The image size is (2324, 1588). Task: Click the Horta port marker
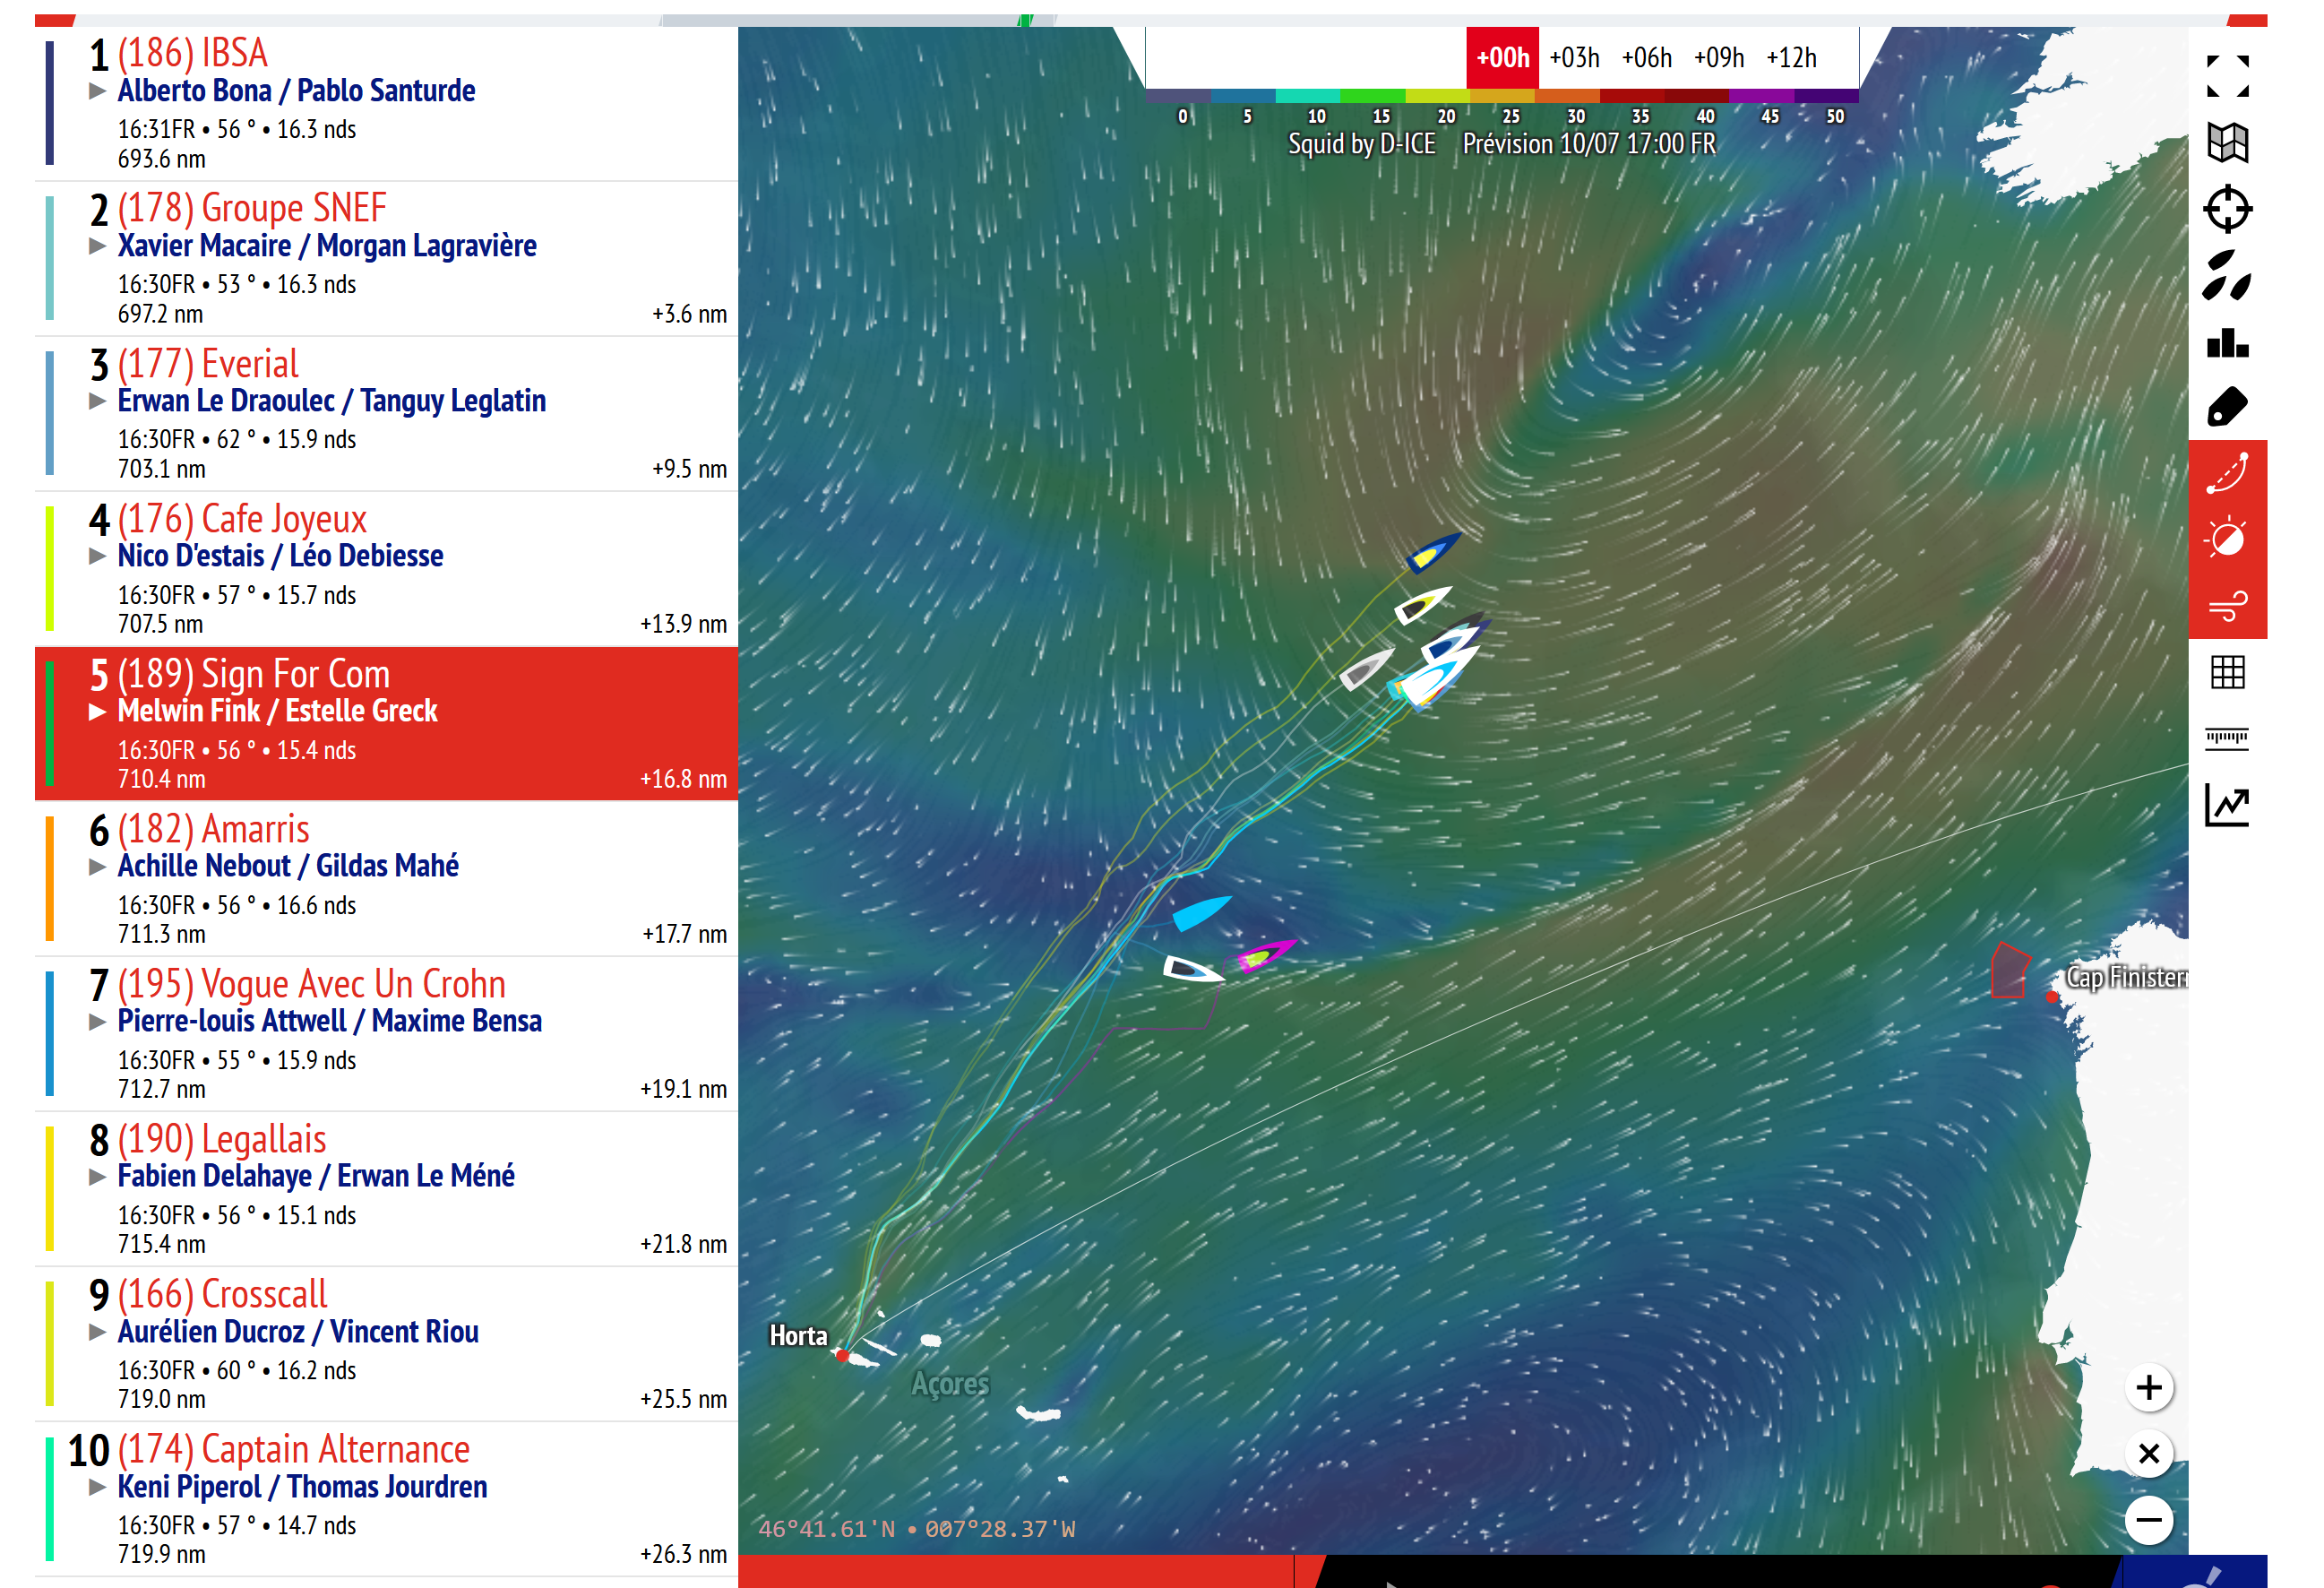[x=842, y=1356]
